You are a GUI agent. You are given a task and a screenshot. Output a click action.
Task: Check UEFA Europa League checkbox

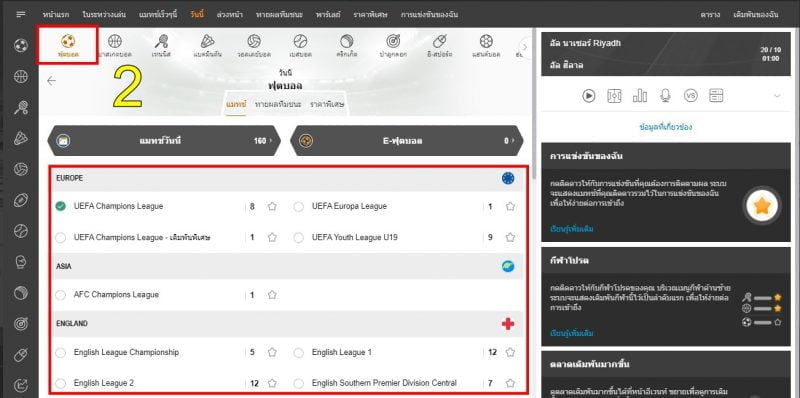coord(299,206)
